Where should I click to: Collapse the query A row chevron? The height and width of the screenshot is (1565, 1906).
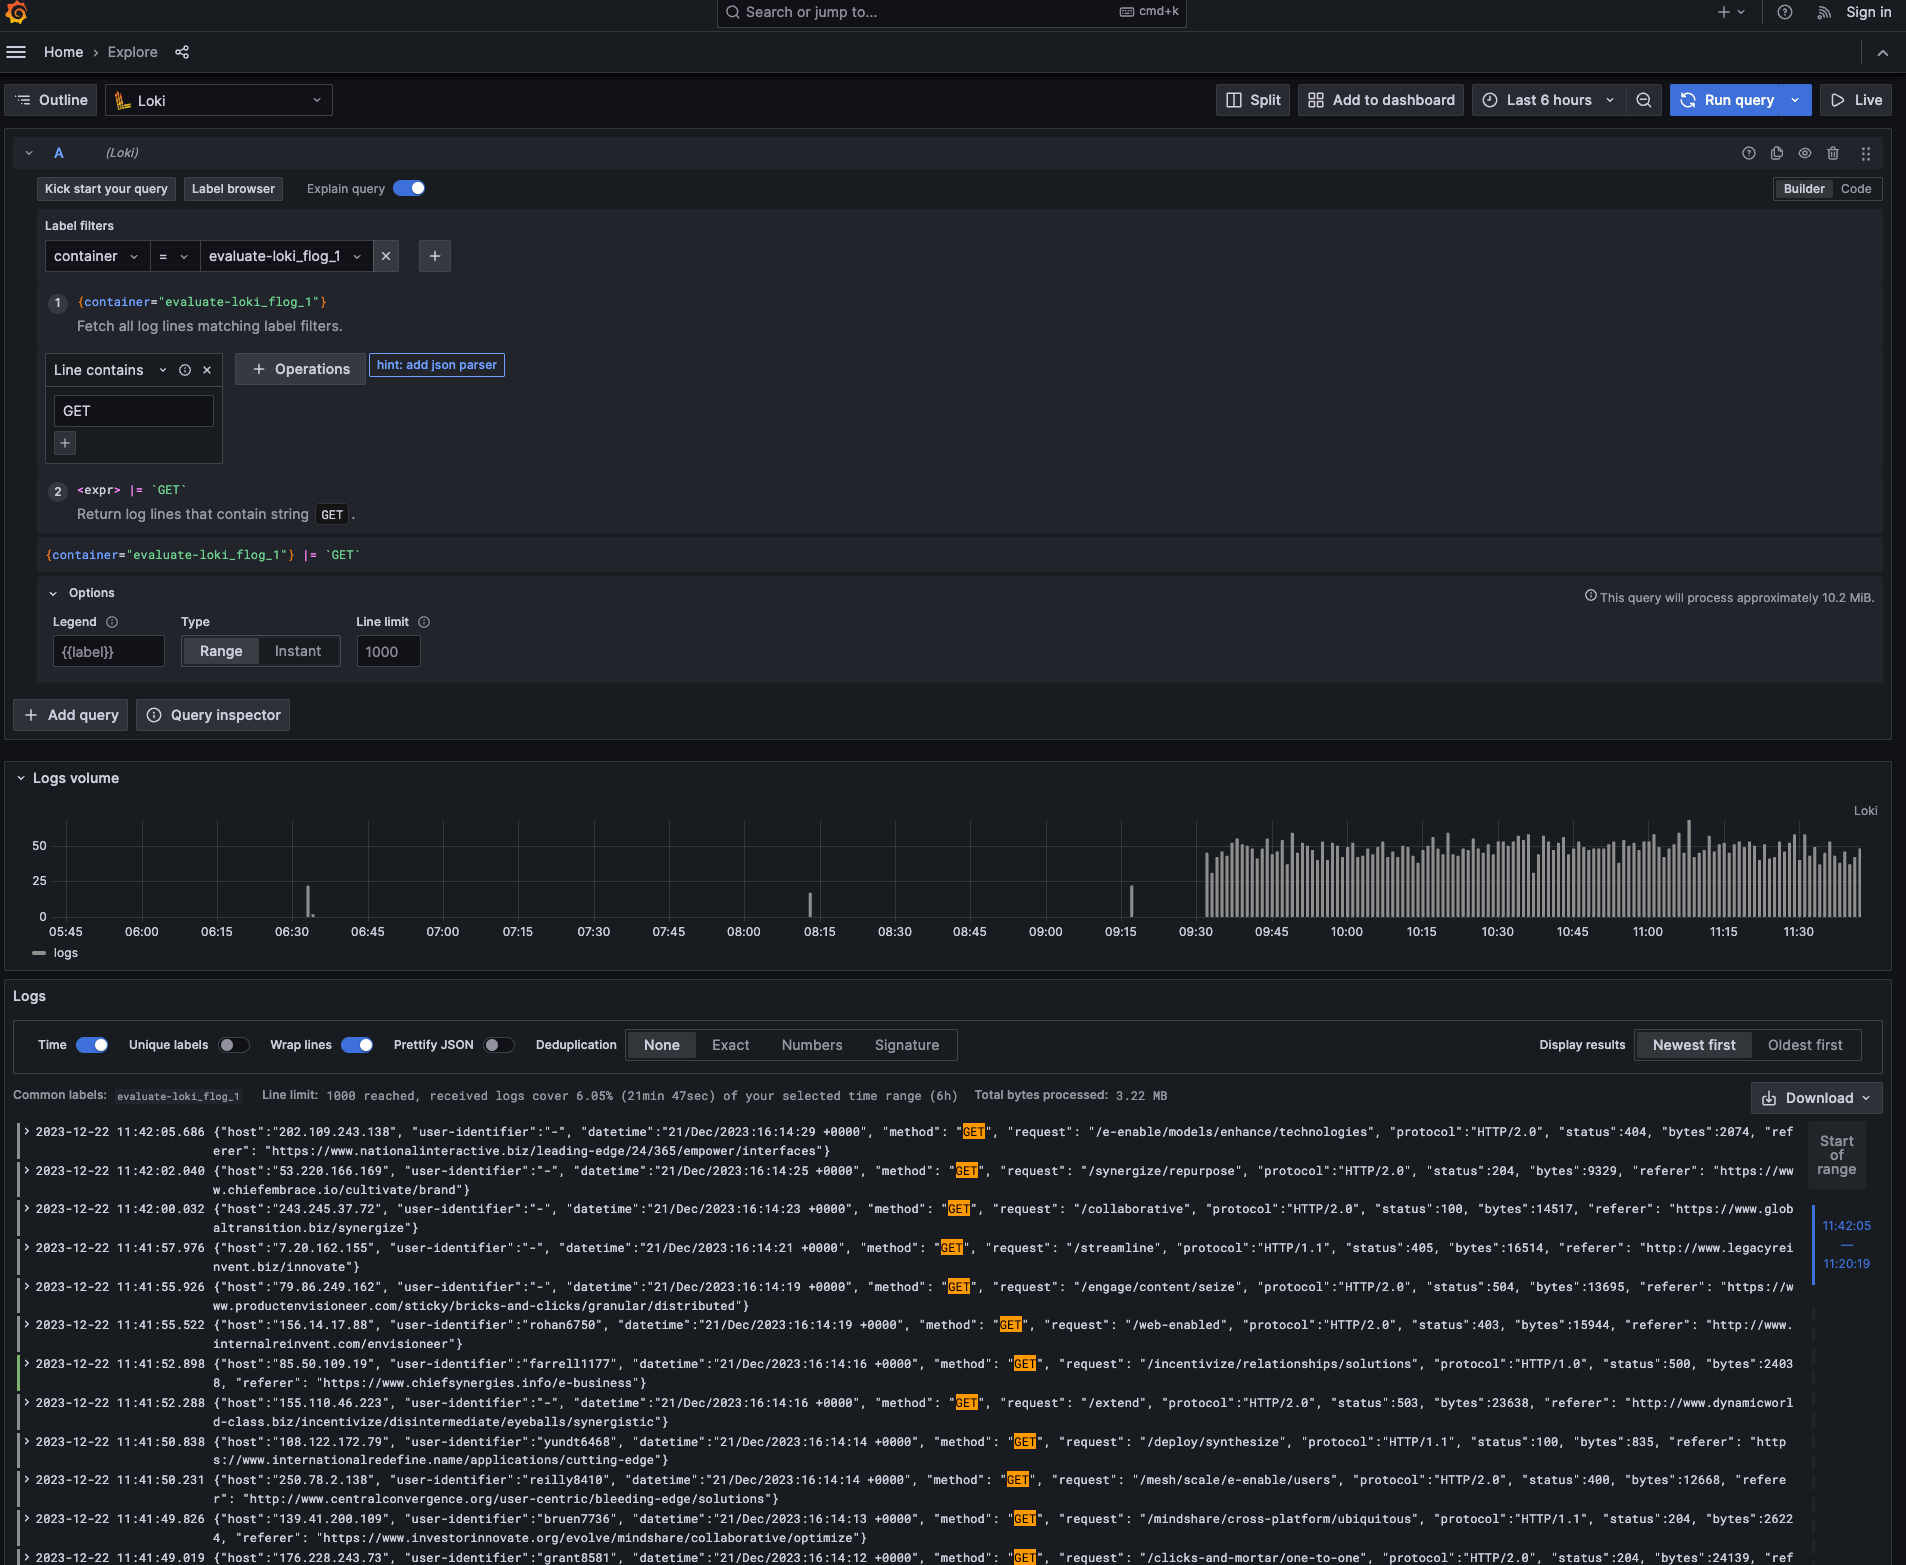[29, 153]
